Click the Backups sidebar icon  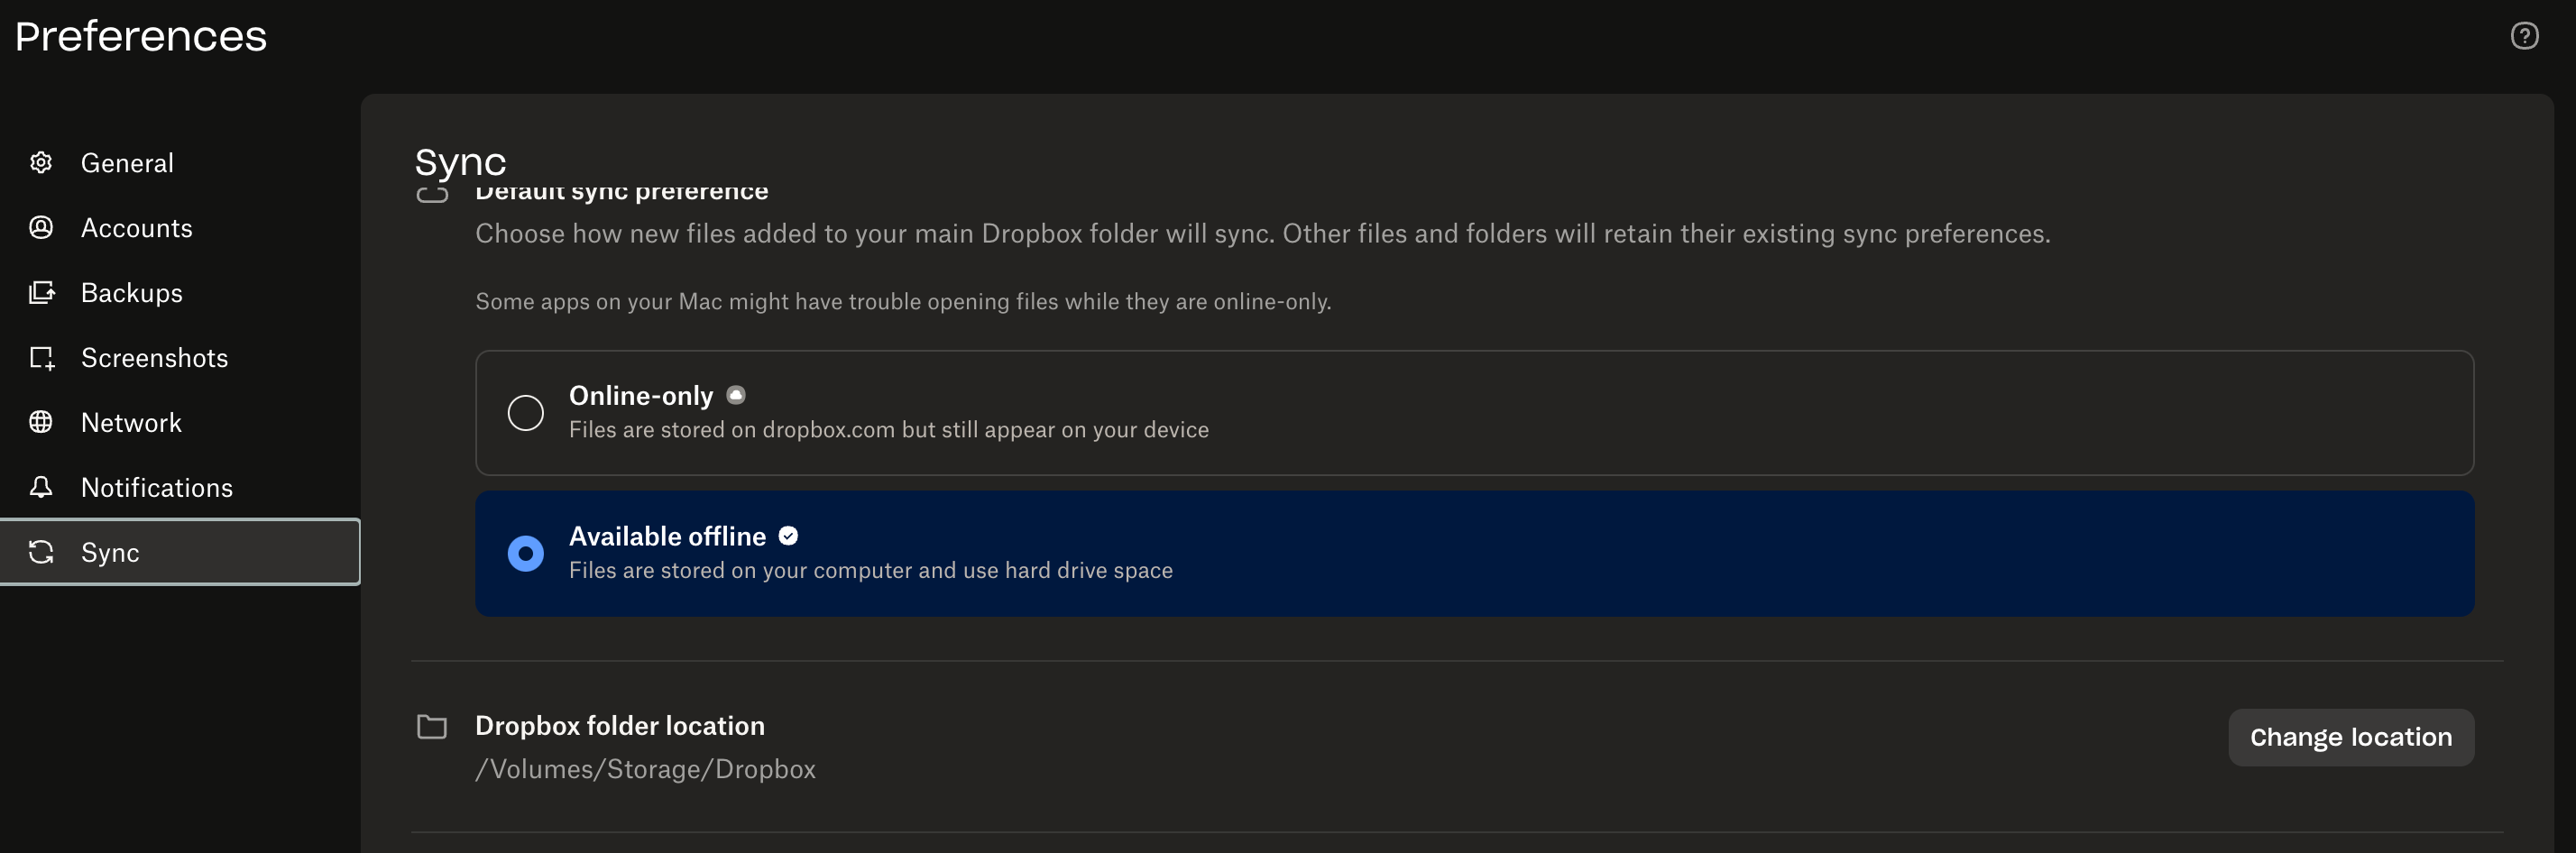coord(41,292)
